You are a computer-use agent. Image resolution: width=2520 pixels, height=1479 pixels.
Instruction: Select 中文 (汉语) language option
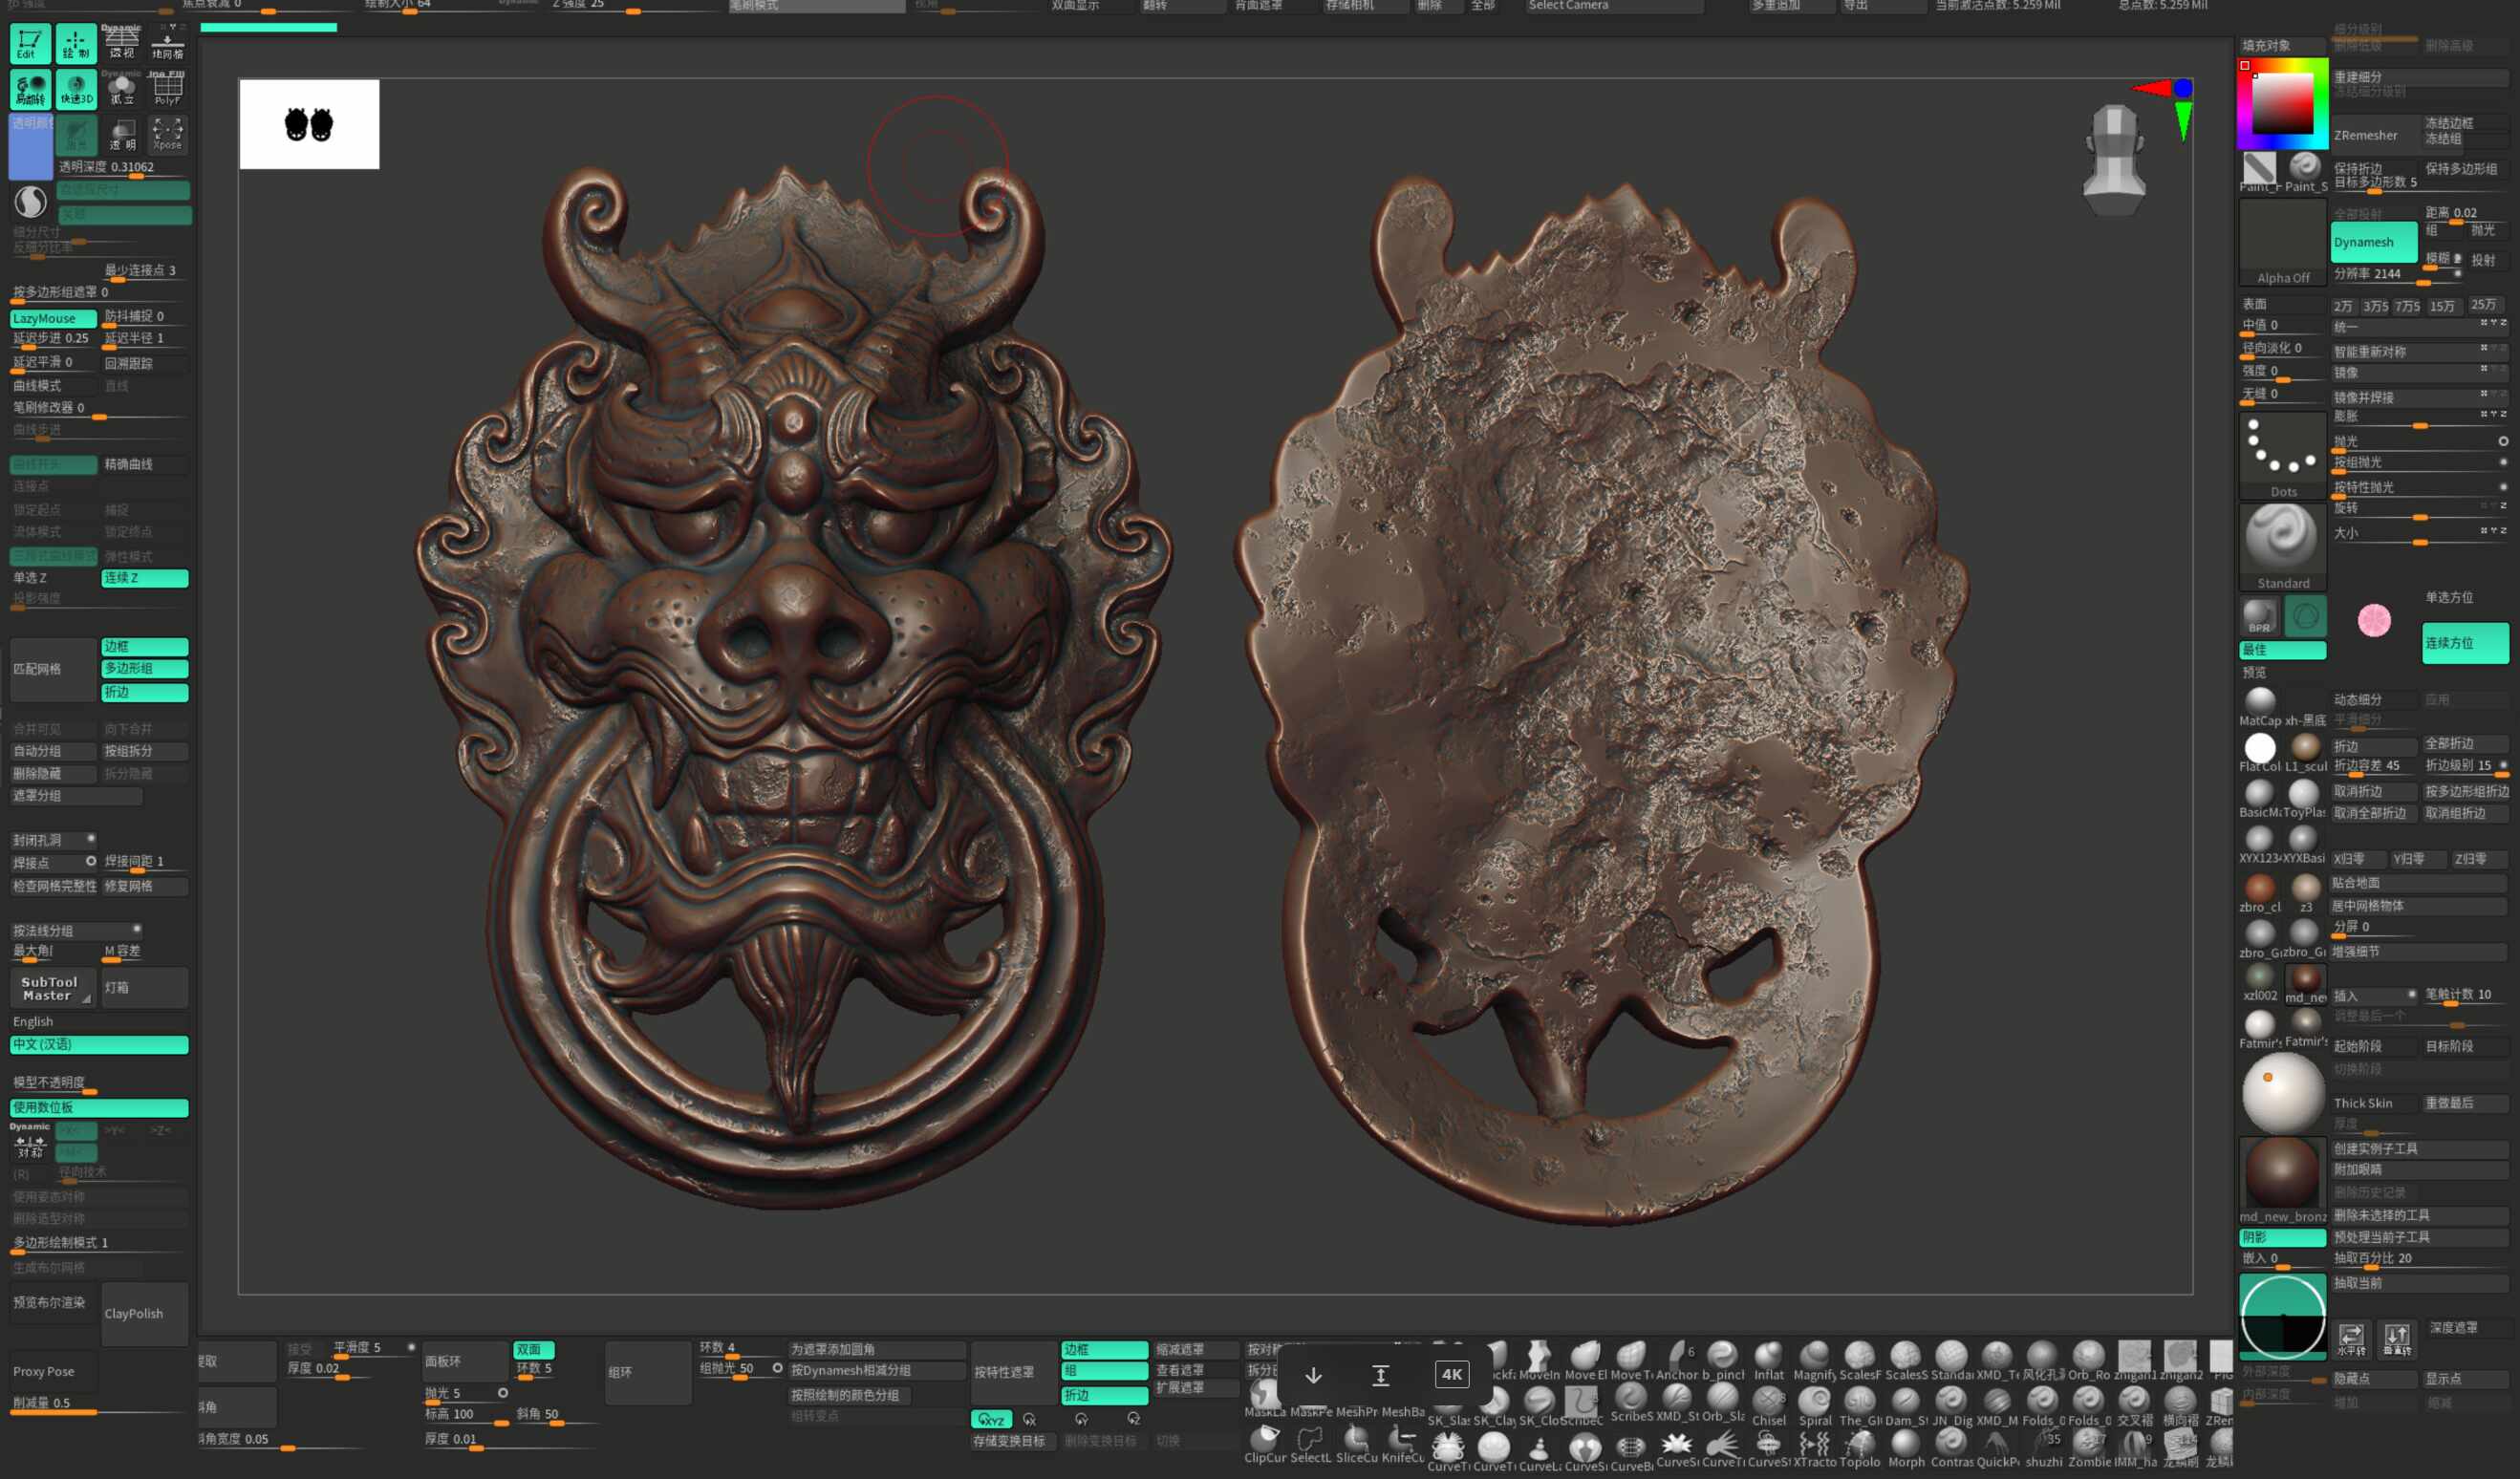98,1044
